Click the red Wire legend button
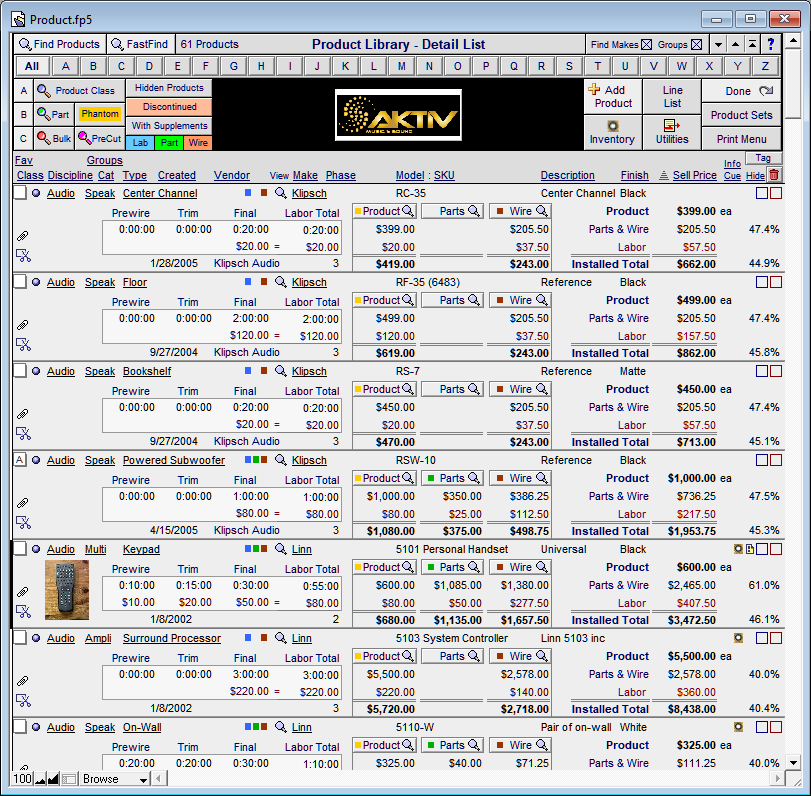 [198, 143]
